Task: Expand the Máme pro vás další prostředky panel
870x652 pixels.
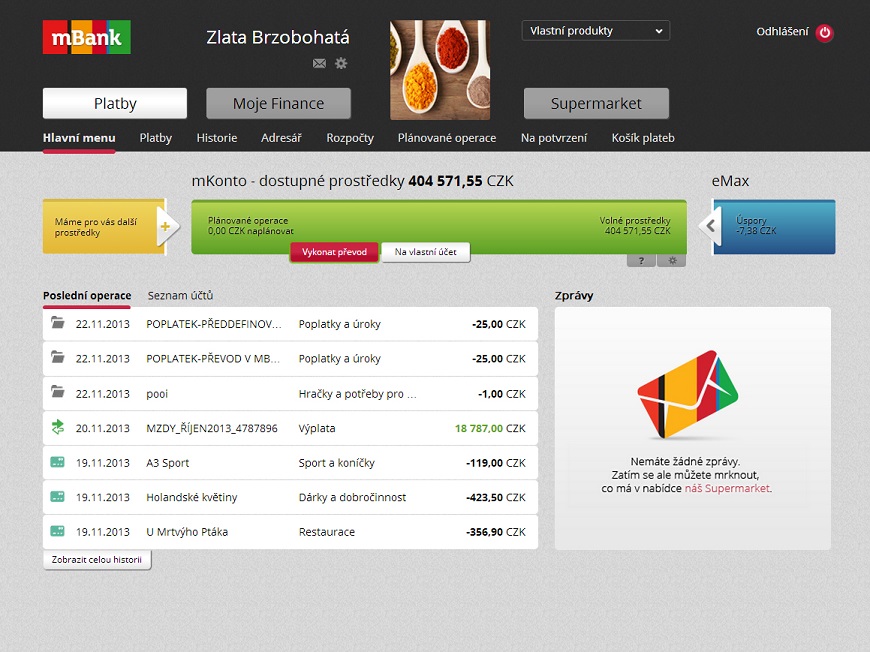Action: (98, 226)
